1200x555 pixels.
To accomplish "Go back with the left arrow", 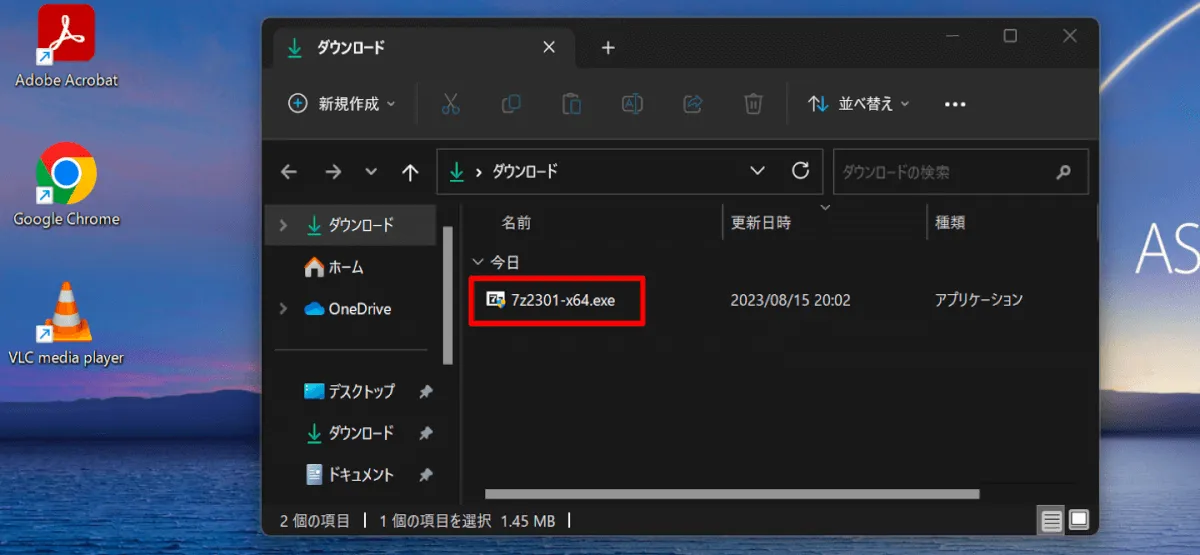I will 289,172.
